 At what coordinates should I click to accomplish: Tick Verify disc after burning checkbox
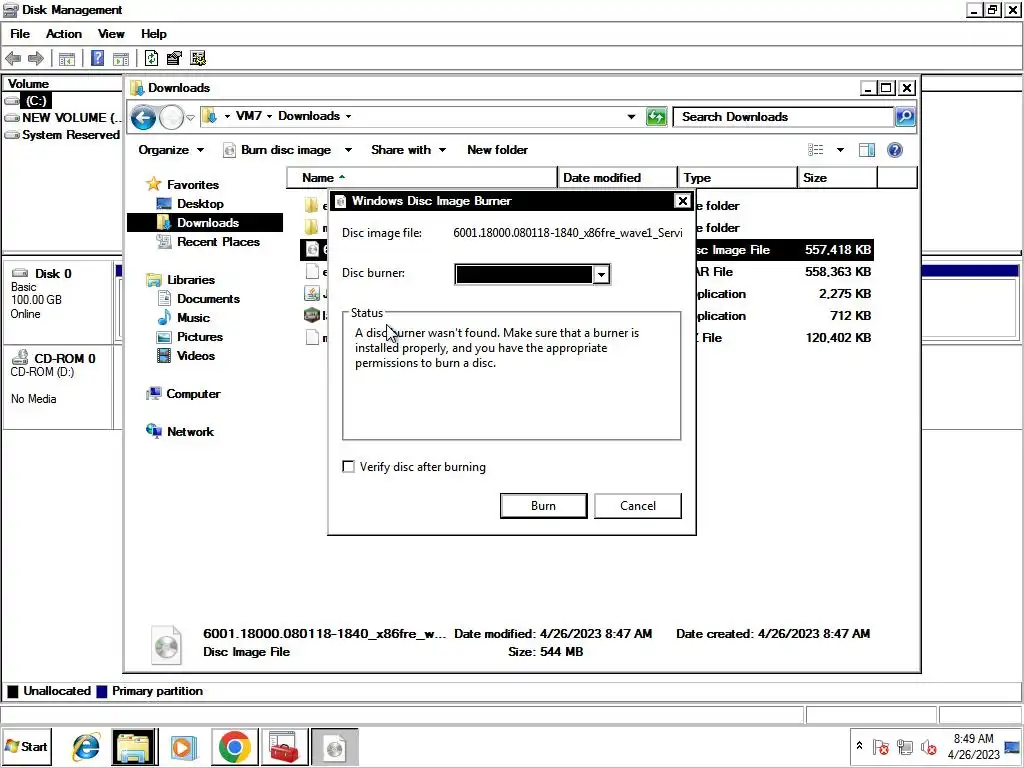(348, 467)
